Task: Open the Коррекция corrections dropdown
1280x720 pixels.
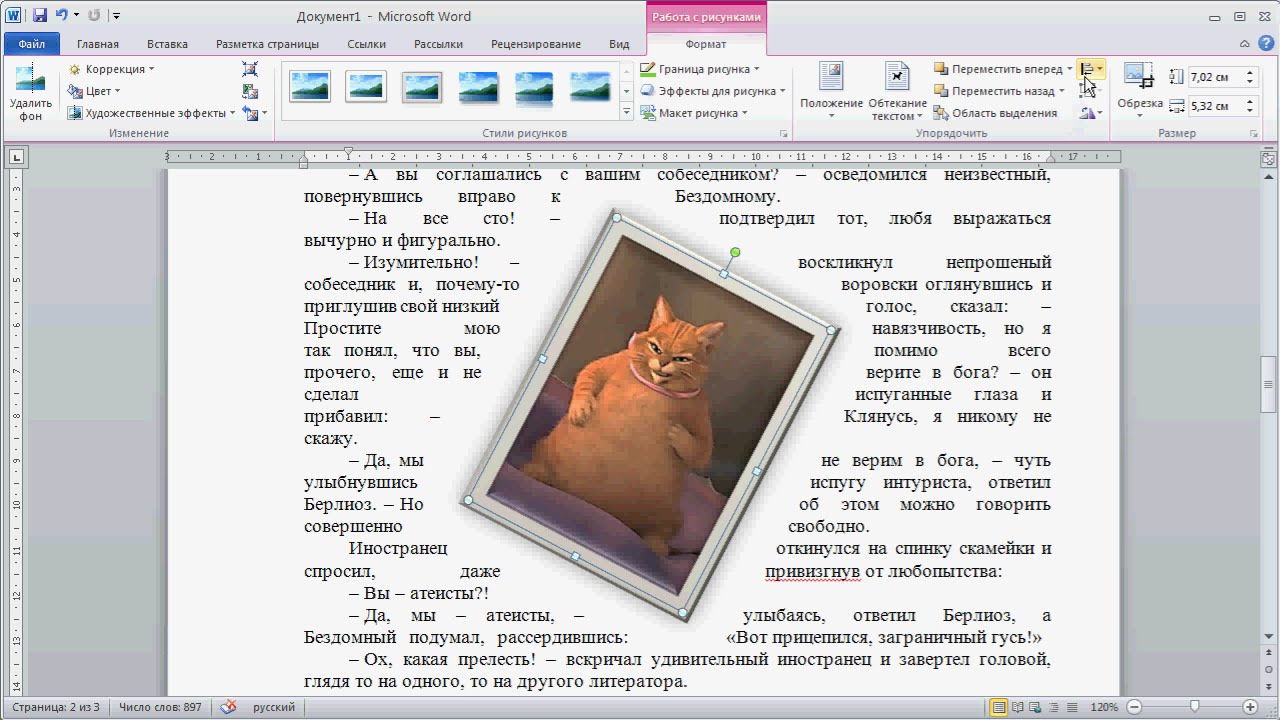Action: point(111,69)
